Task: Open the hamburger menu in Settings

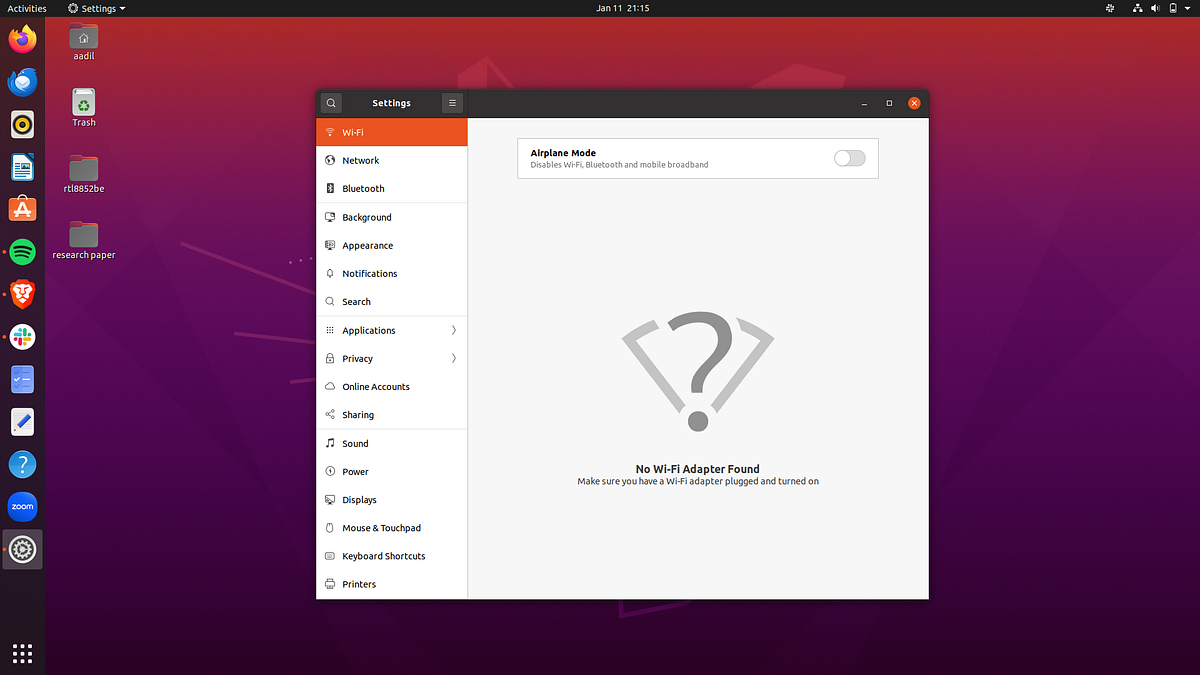Action: (452, 102)
